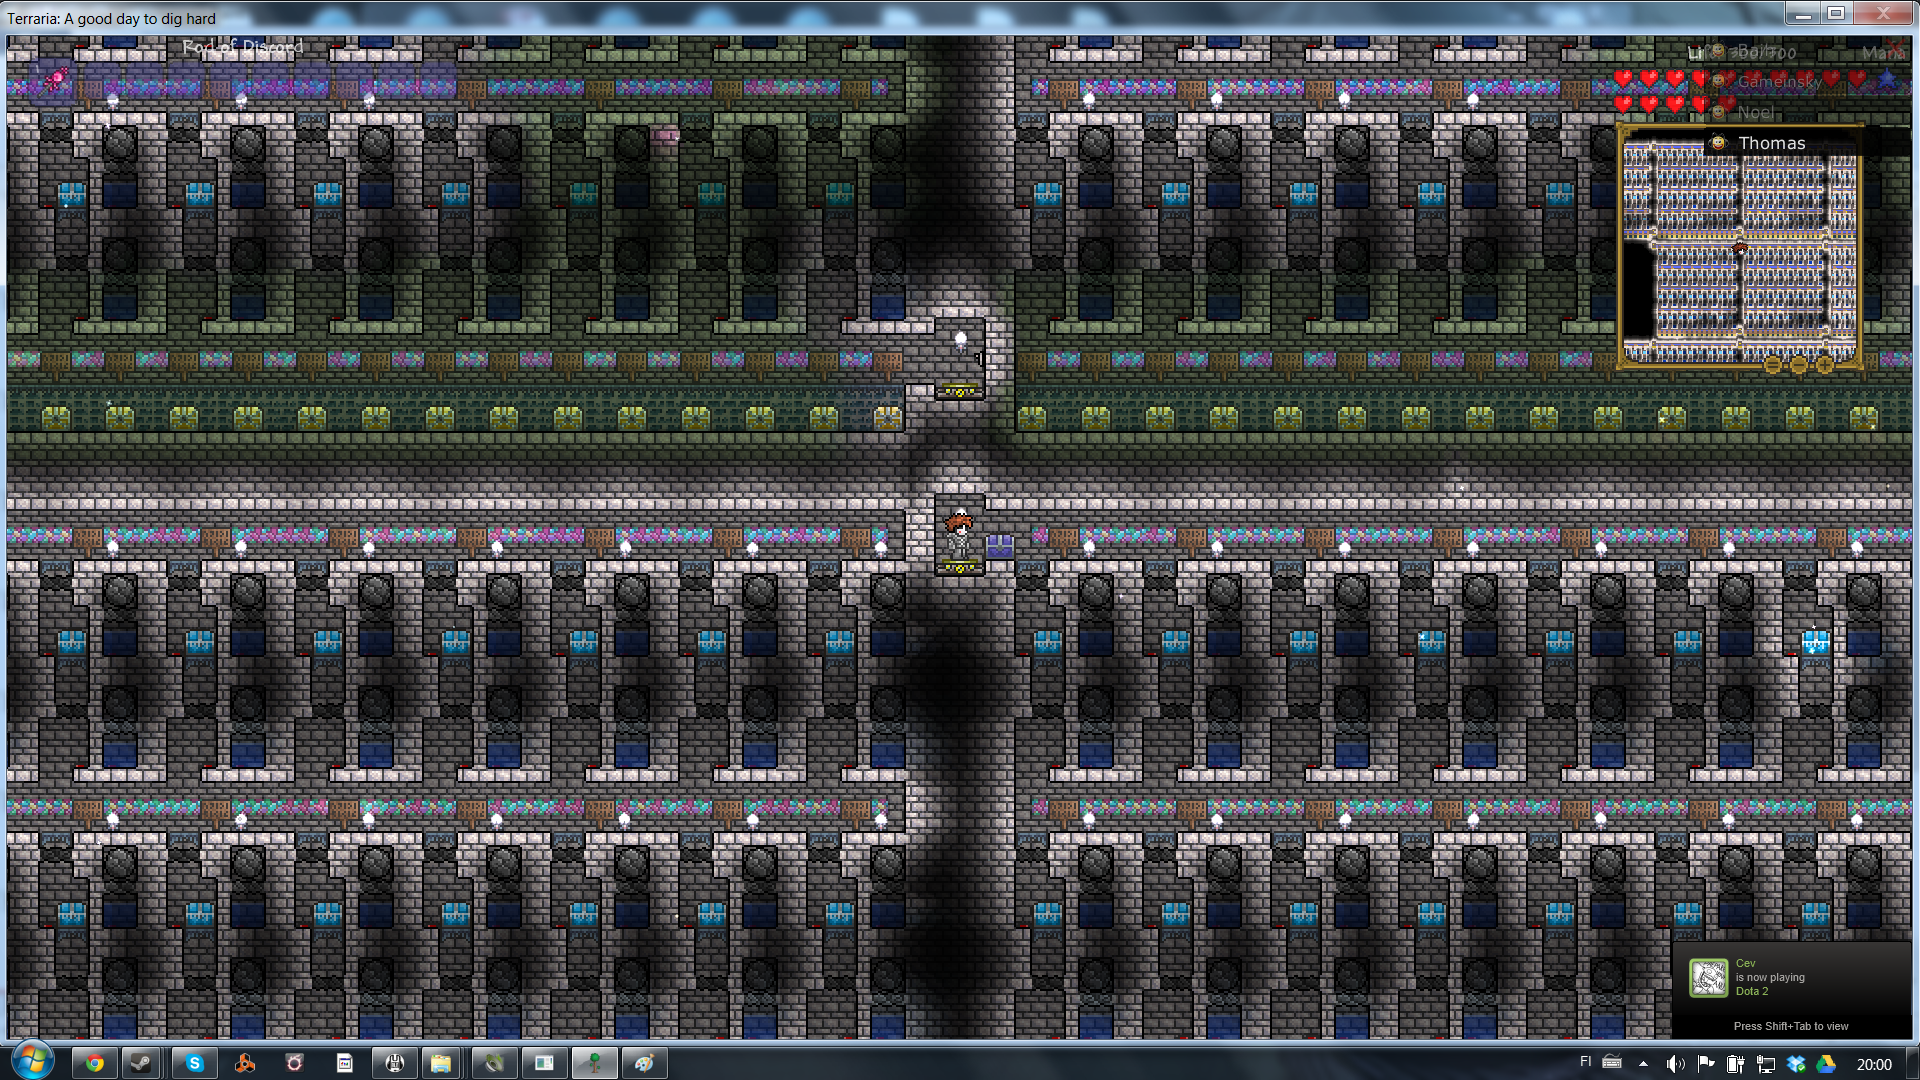Screen dimensions: 1920x1080
Task: Open the volume speaker control
Action: point(1675,1064)
